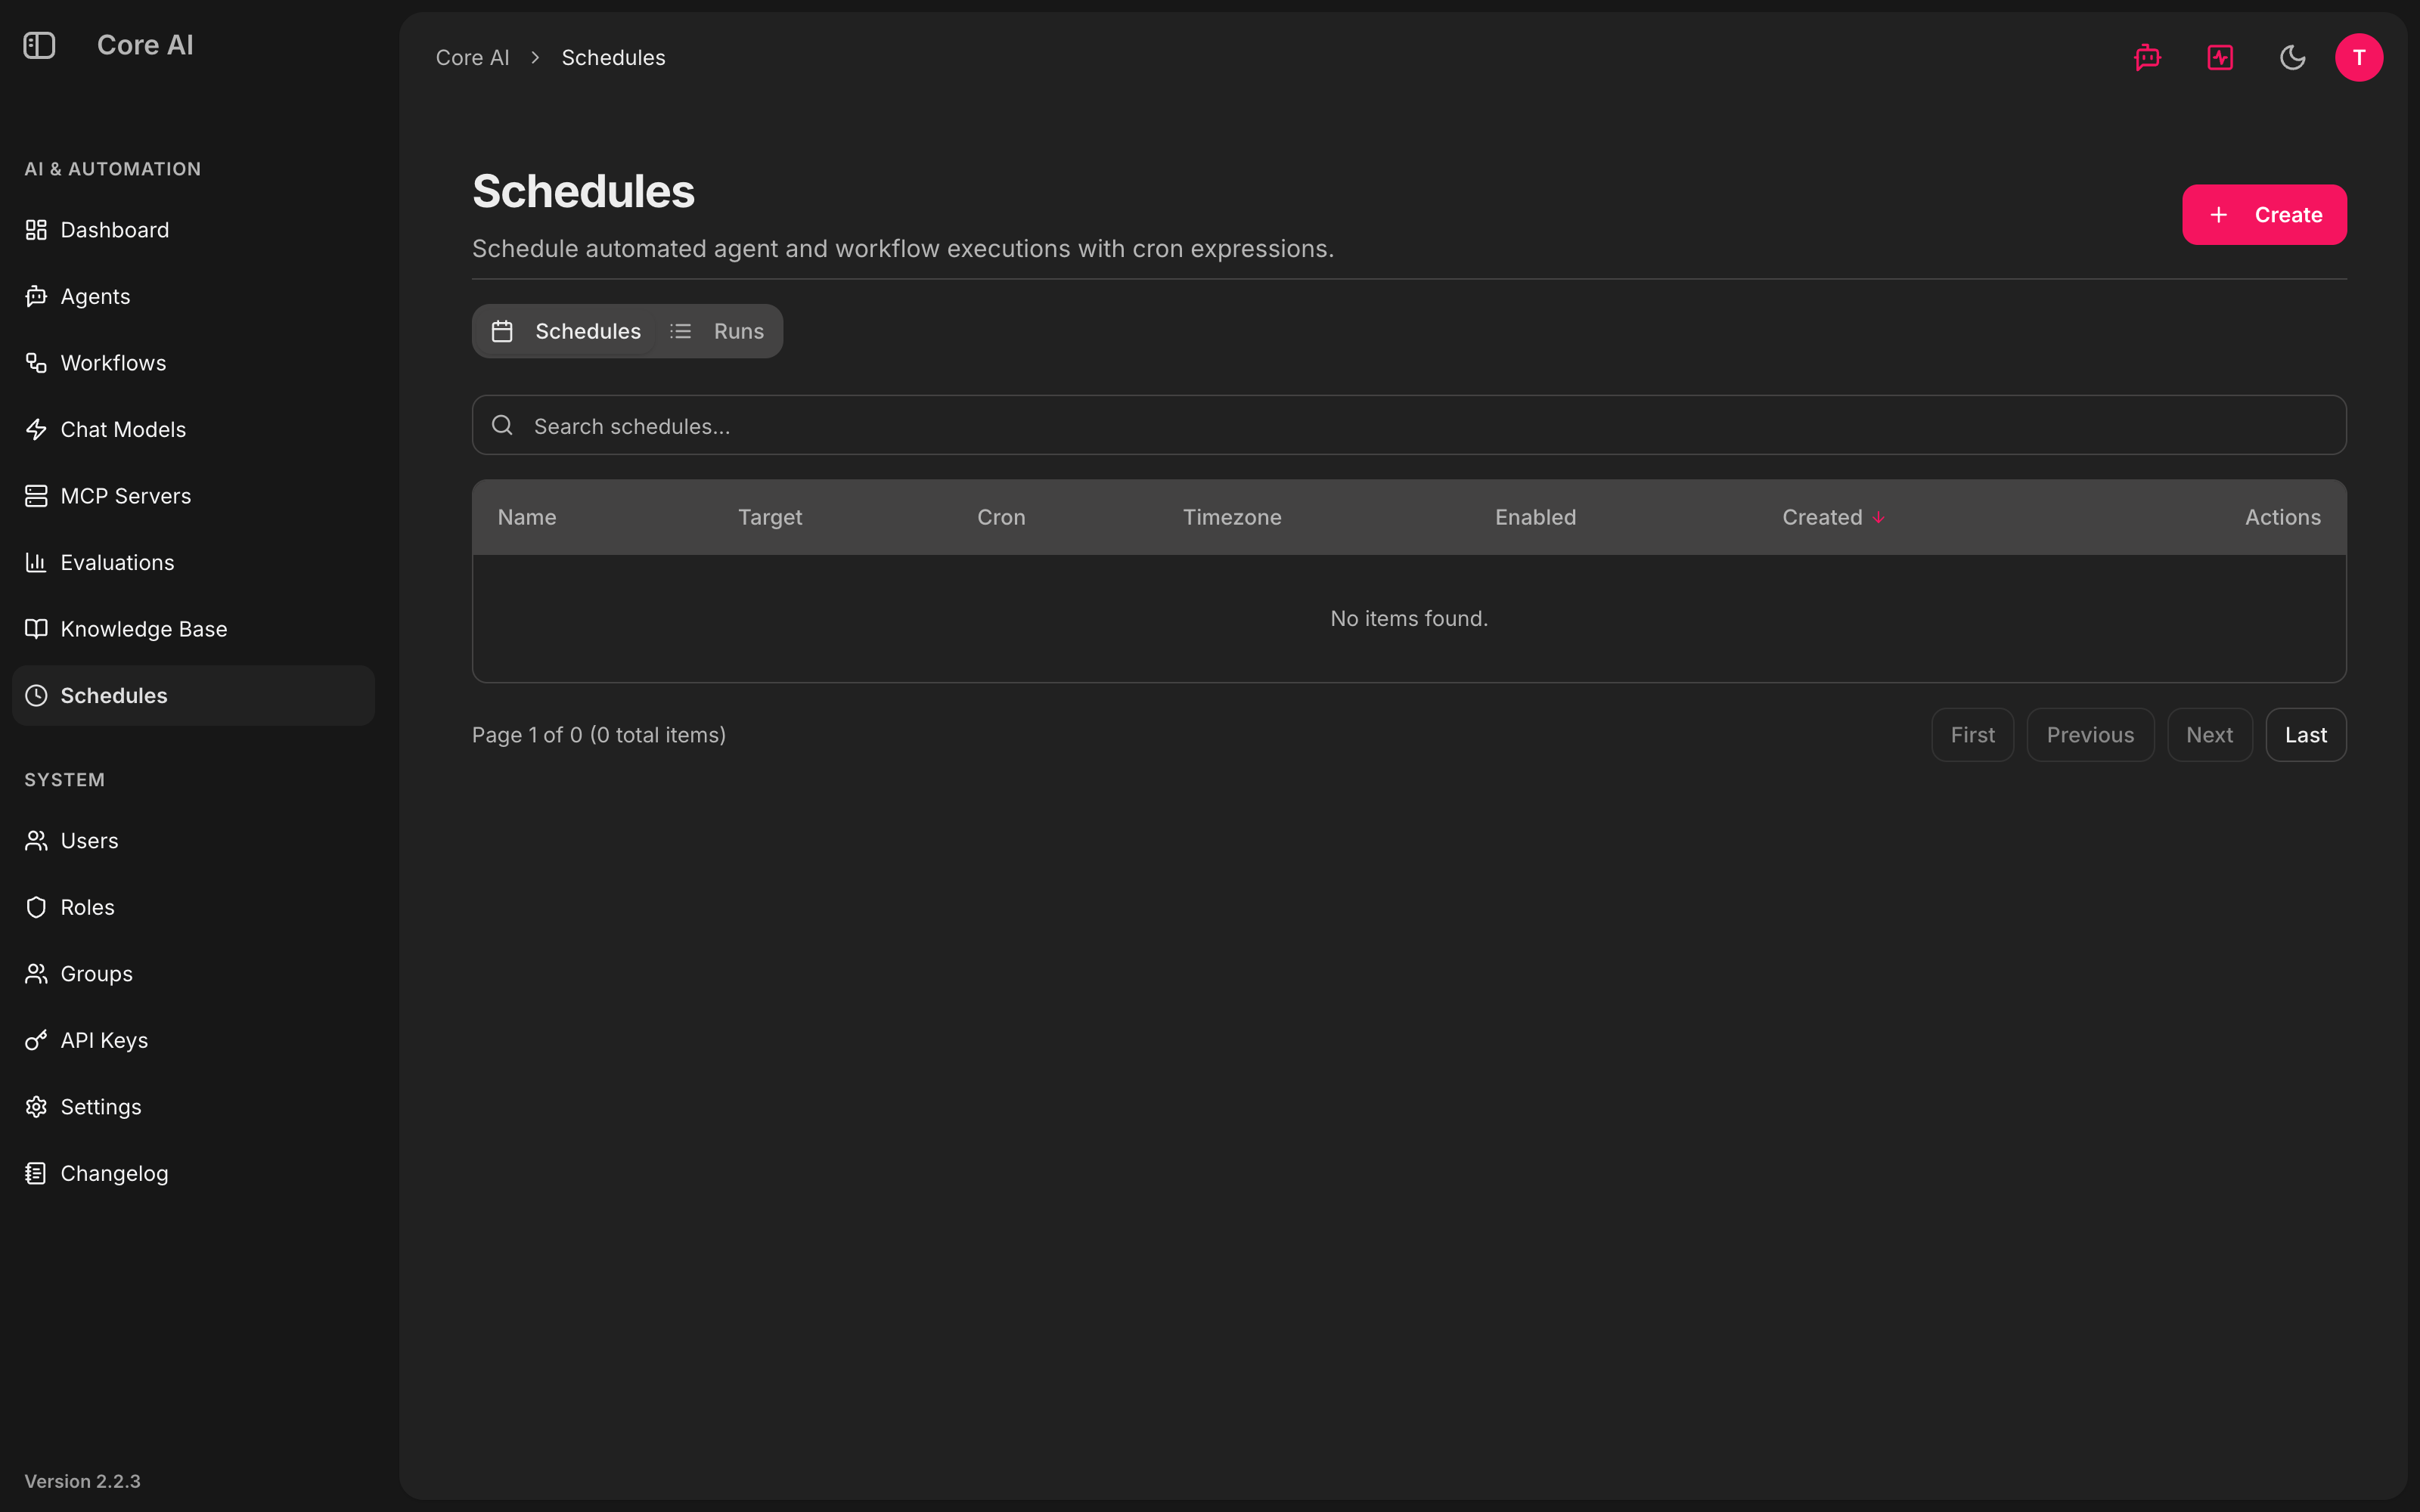Viewport: 2420px width, 1512px height.
Task: Click the Schedules breadcrumb
Action: 613,58
